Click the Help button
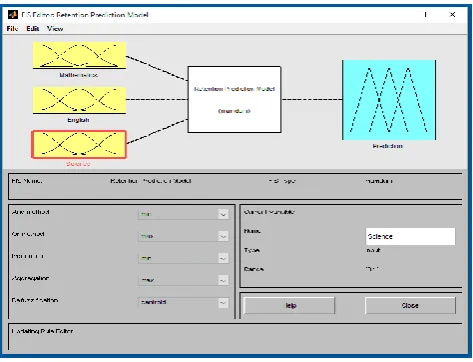This screenshot has width=473, height=362. click(x=289, y=306)
